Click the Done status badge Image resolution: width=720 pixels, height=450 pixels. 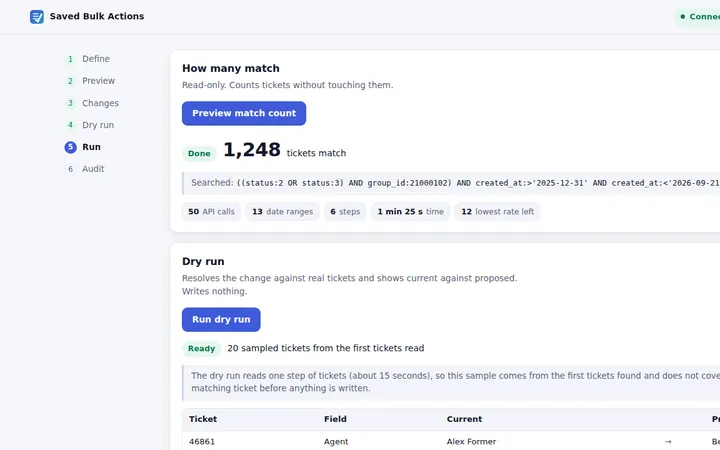(199, 153)
